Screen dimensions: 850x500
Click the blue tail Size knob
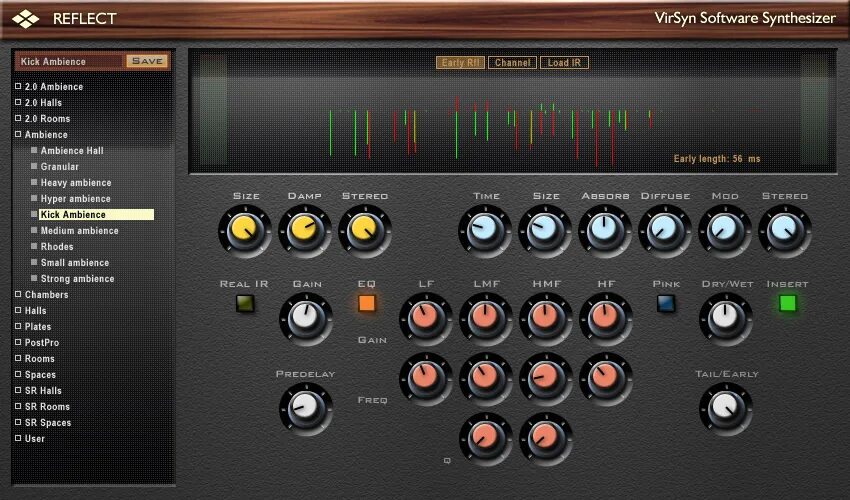point(545,230)
